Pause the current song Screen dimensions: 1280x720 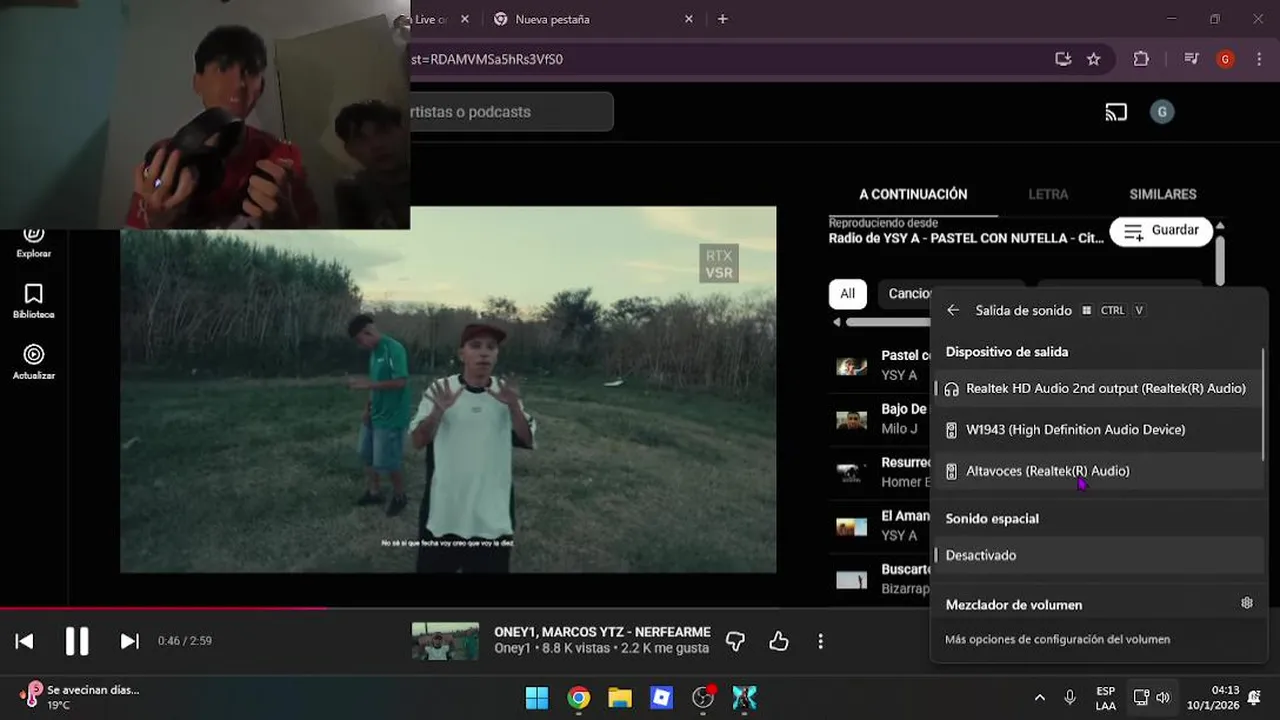click(x=77, y=641)
